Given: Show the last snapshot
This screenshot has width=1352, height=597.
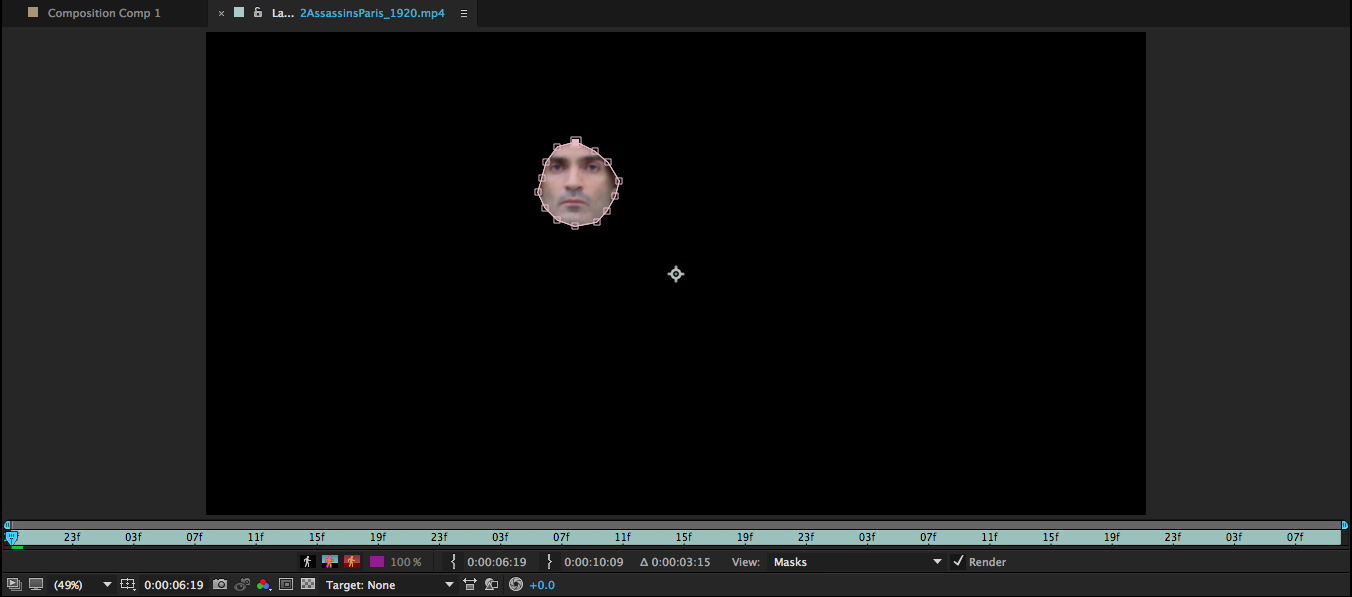Looking at the screenshot, I should (242, 584).
